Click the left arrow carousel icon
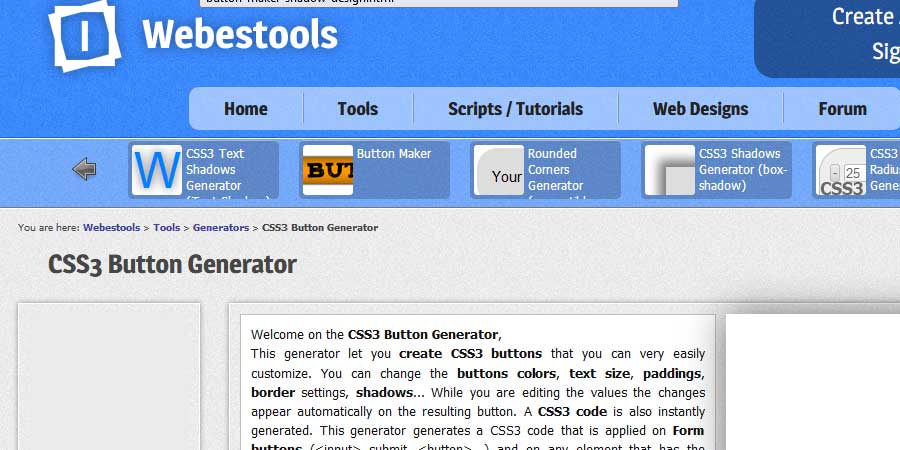The height and width of the screenshot is (450, 900). click(84, 169)
